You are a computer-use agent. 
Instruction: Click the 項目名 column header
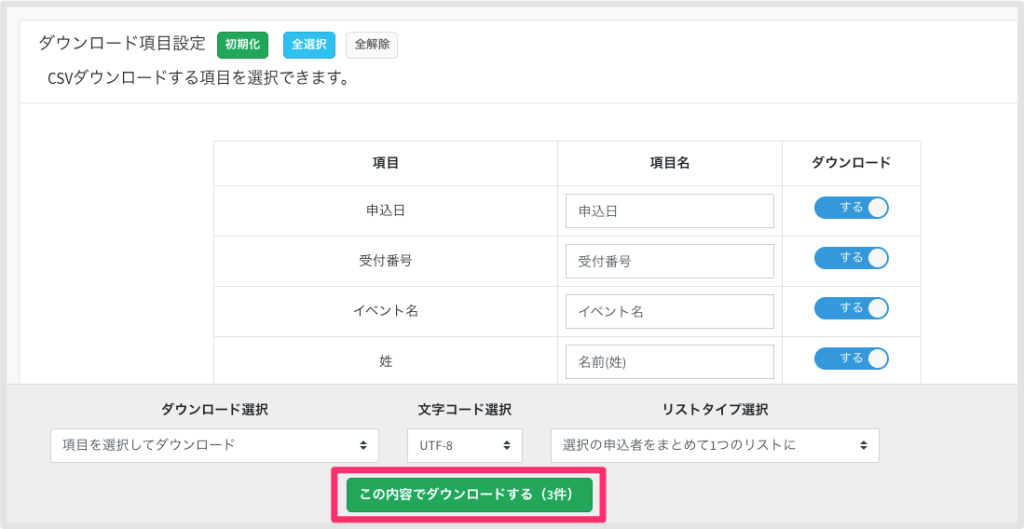(669, 163)
